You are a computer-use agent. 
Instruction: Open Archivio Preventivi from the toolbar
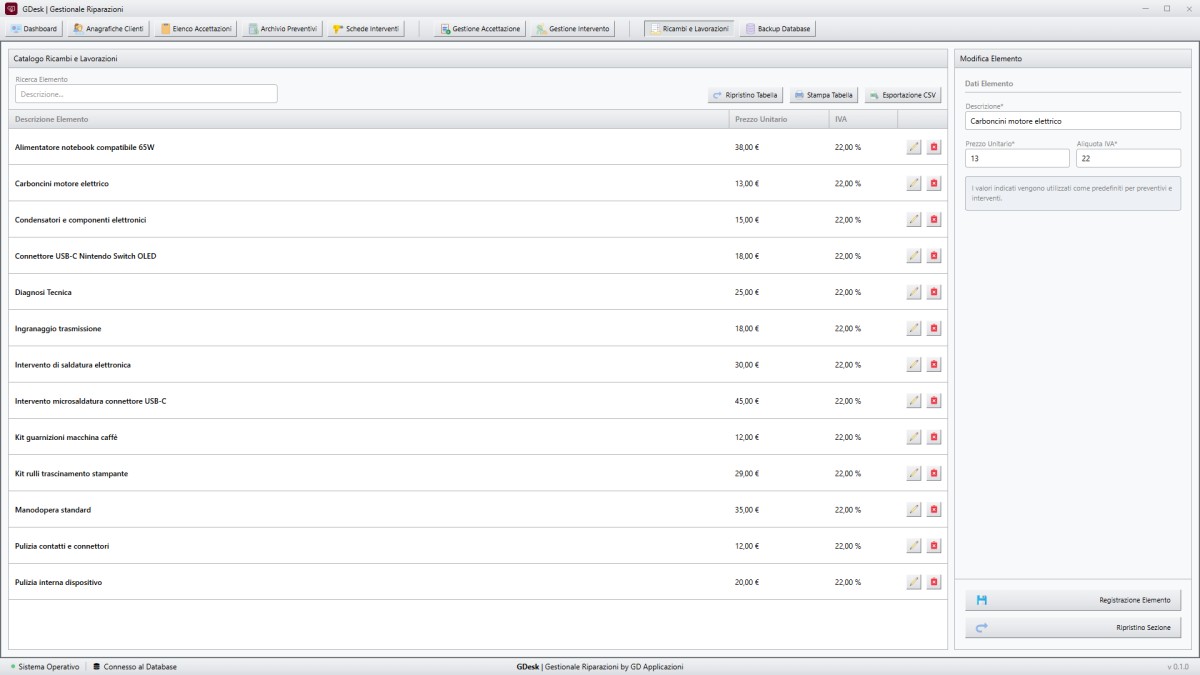(280, 29)
